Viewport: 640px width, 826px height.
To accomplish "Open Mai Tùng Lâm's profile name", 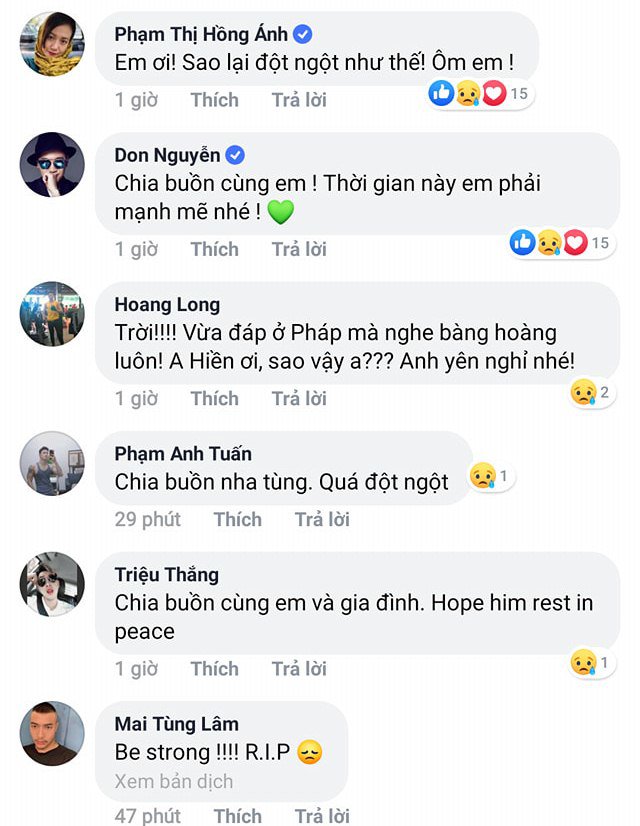I will click(x=176, y=724).
